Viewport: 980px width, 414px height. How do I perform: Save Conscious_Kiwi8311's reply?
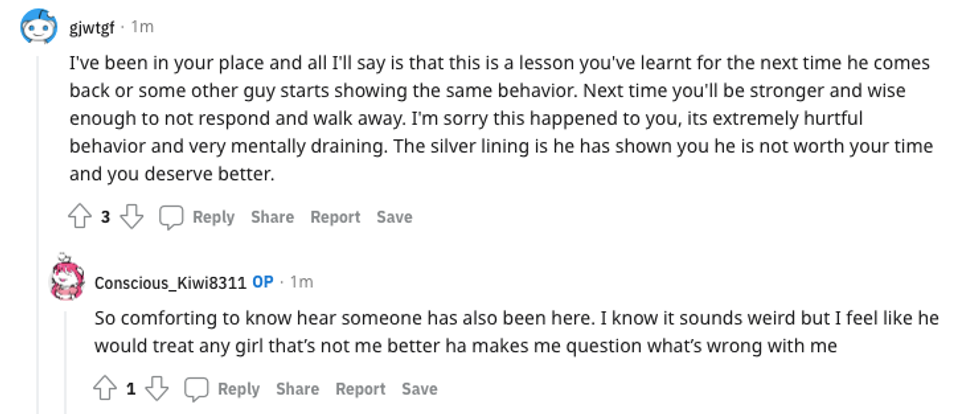(x=419, y=389)
